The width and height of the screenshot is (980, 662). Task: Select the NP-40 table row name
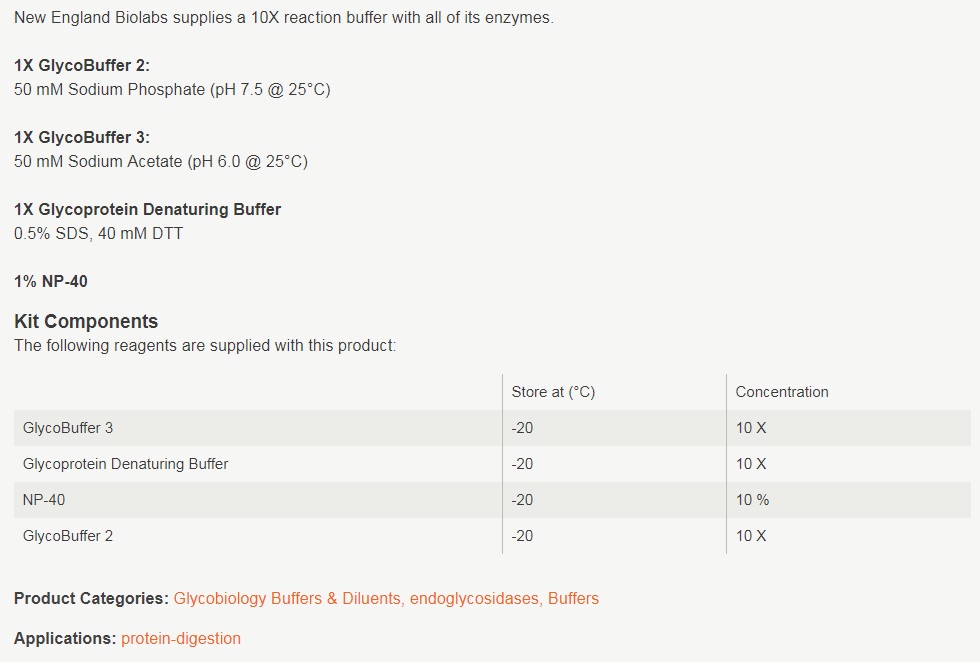click(x=44, y=500)
